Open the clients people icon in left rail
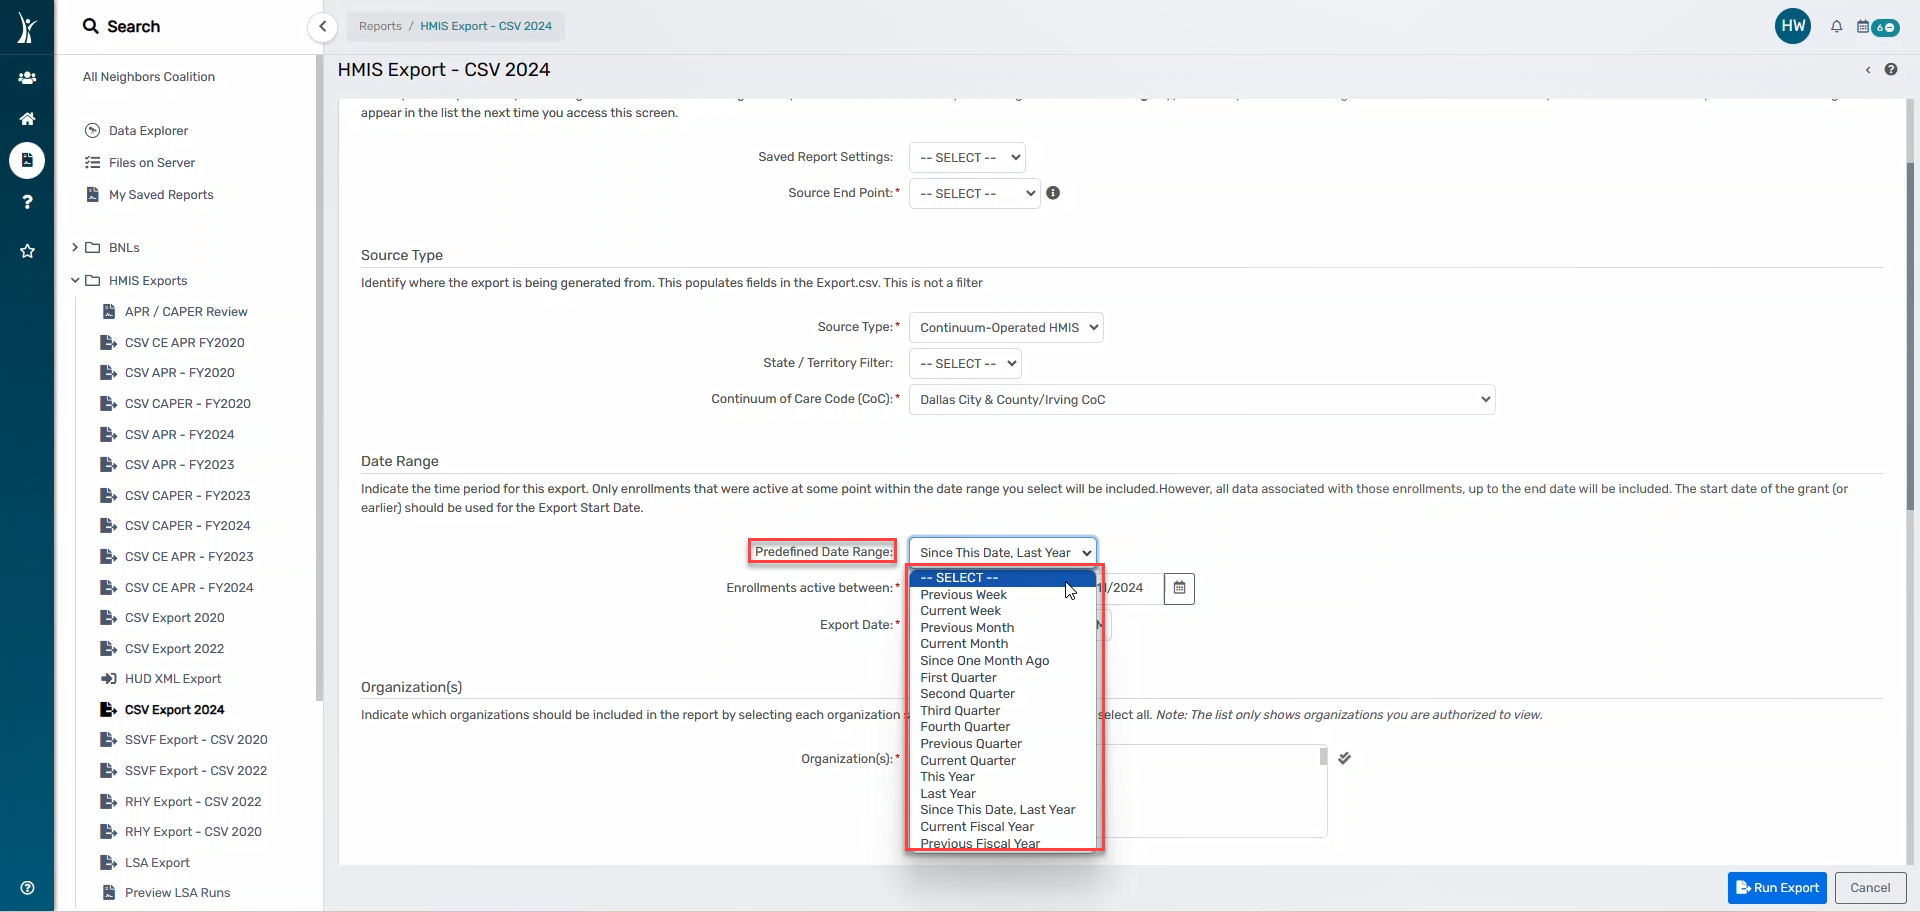 (27, 77)
